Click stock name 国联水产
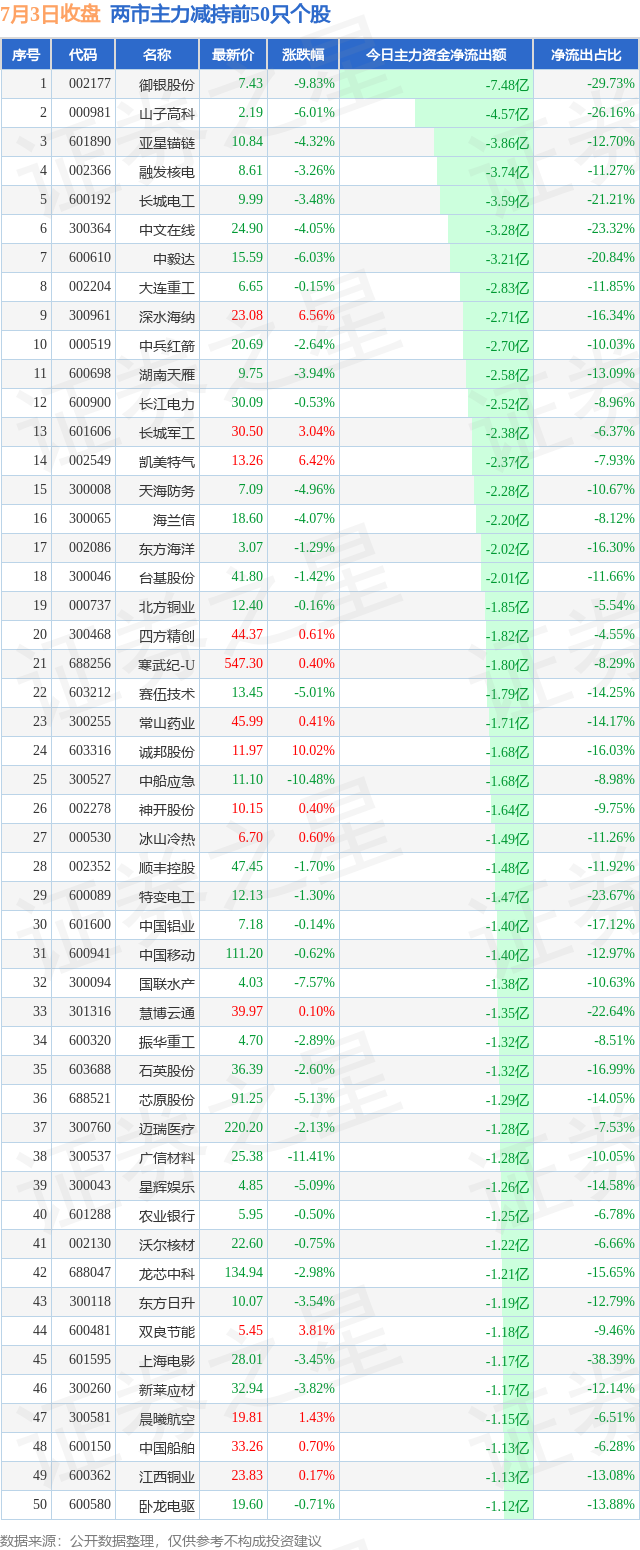The image size is (640, 1550). 167,983
